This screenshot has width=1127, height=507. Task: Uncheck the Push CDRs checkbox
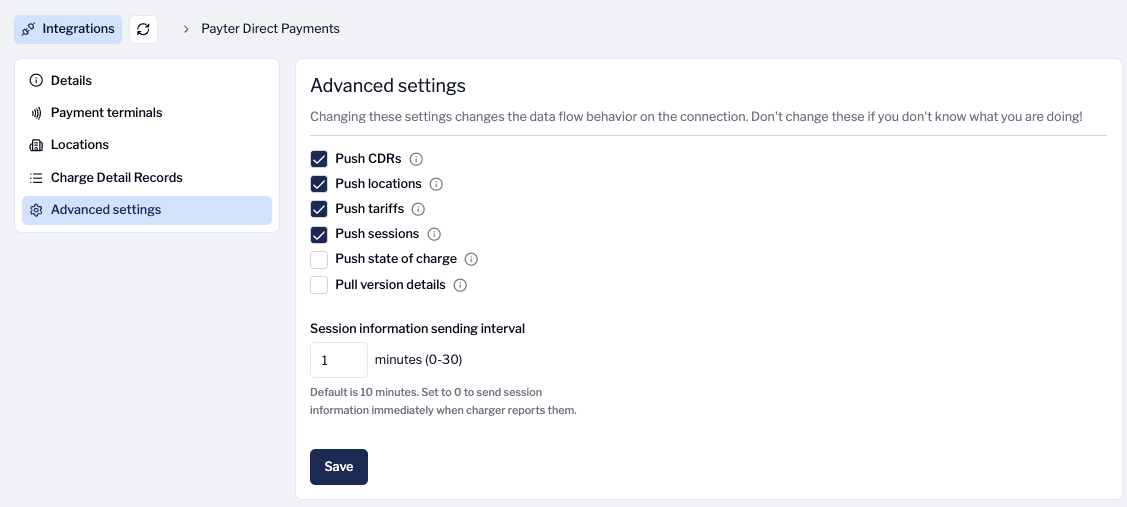pyautogui.click(x=319, y=159)
